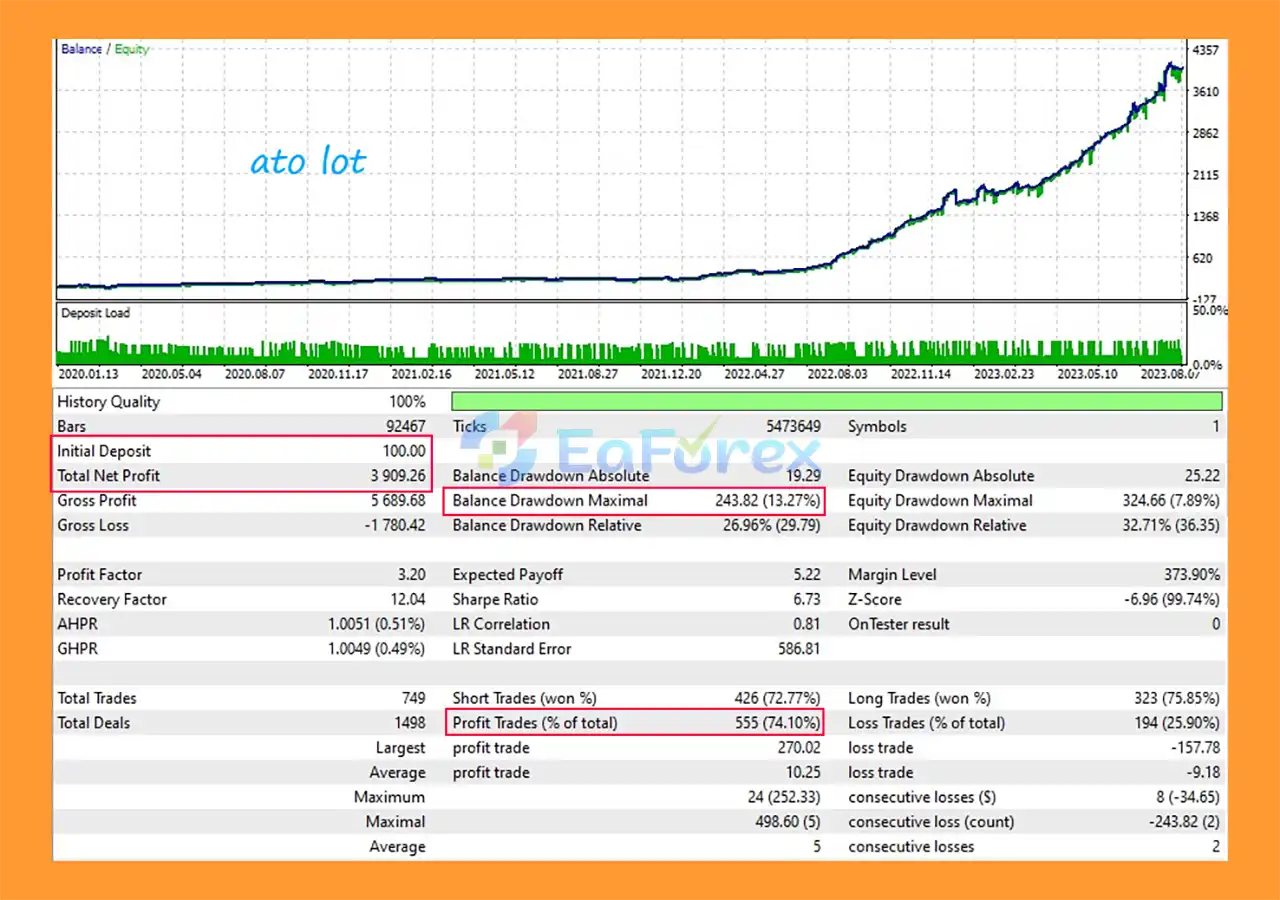The height and width of the screenshot is (900, 1280).
Task: Select the 2020.01.13 date on timeline
Action: click(88, 374)
